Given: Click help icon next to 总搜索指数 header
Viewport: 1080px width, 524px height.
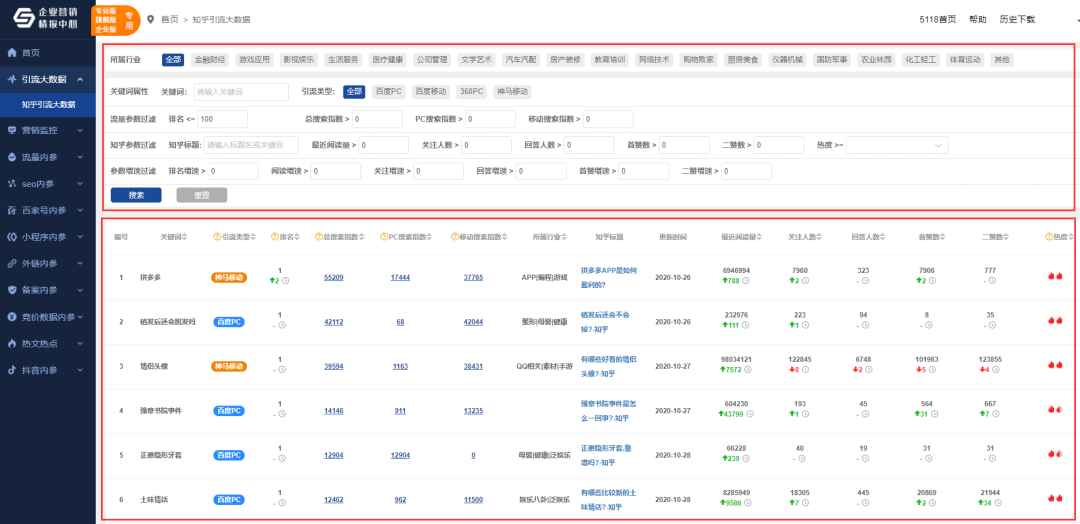Looking at the screenshot, I should pyautogui.click(x=319, y=237).
